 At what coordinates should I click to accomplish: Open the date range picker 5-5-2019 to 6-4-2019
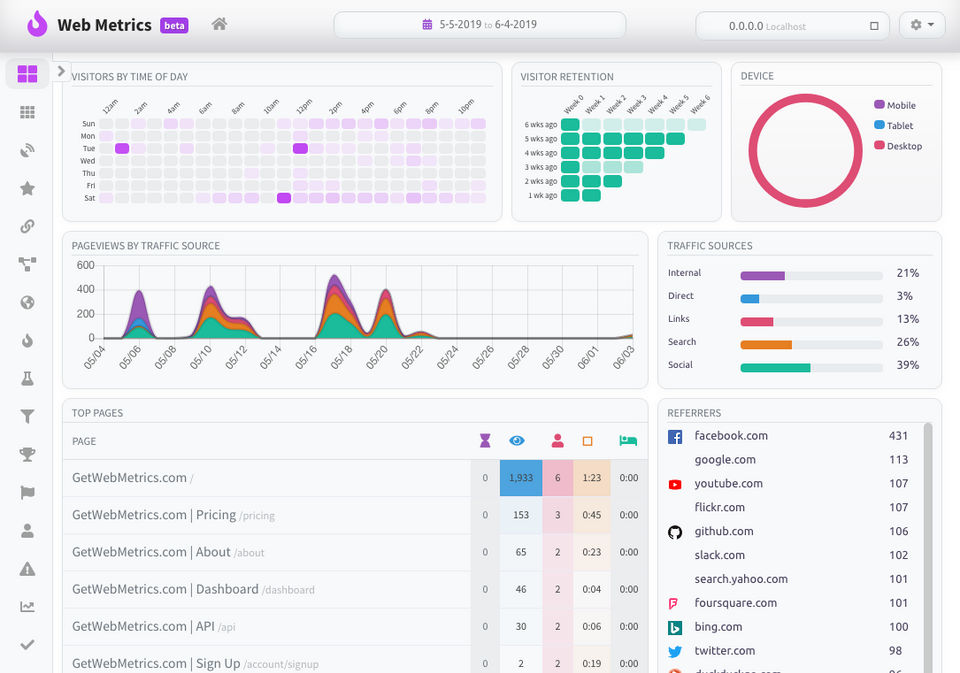click(x=479, y=25)
